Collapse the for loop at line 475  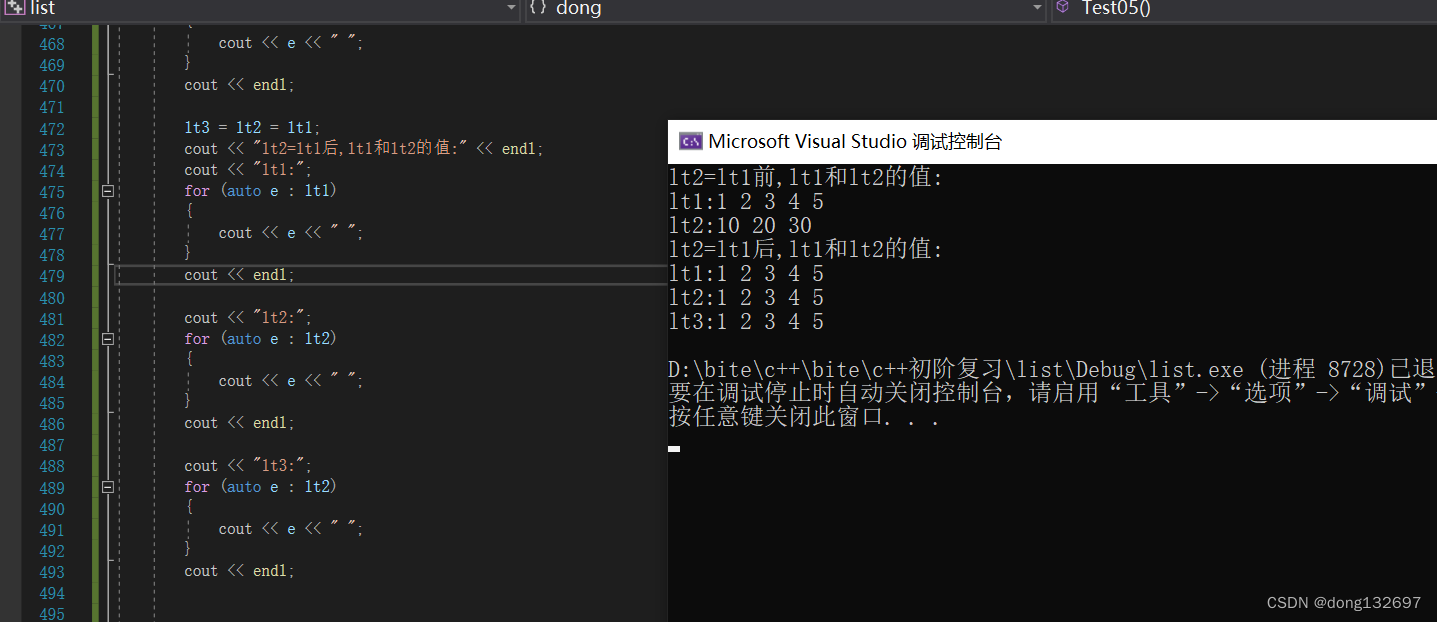click(108, 191)
